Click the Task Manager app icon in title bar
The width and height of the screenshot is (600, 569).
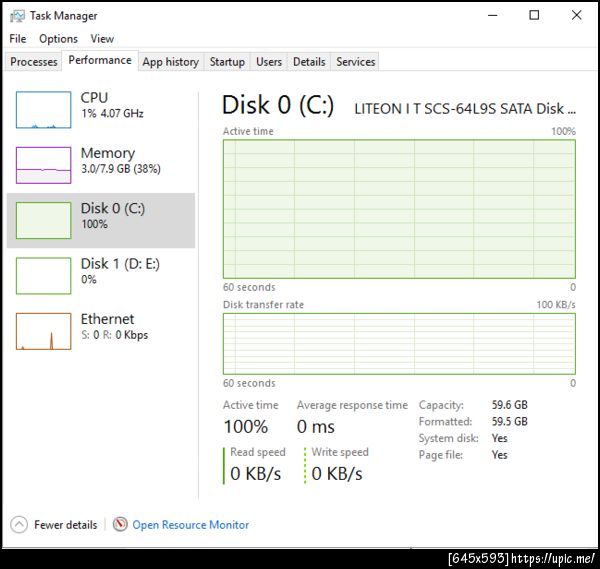pyautogui.click(x=17, y=16)
